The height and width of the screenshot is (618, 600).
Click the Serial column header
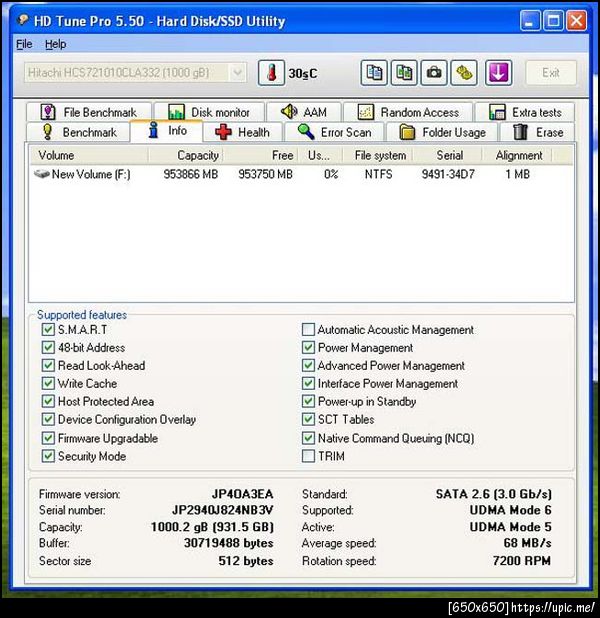click(x=447, y=155)
